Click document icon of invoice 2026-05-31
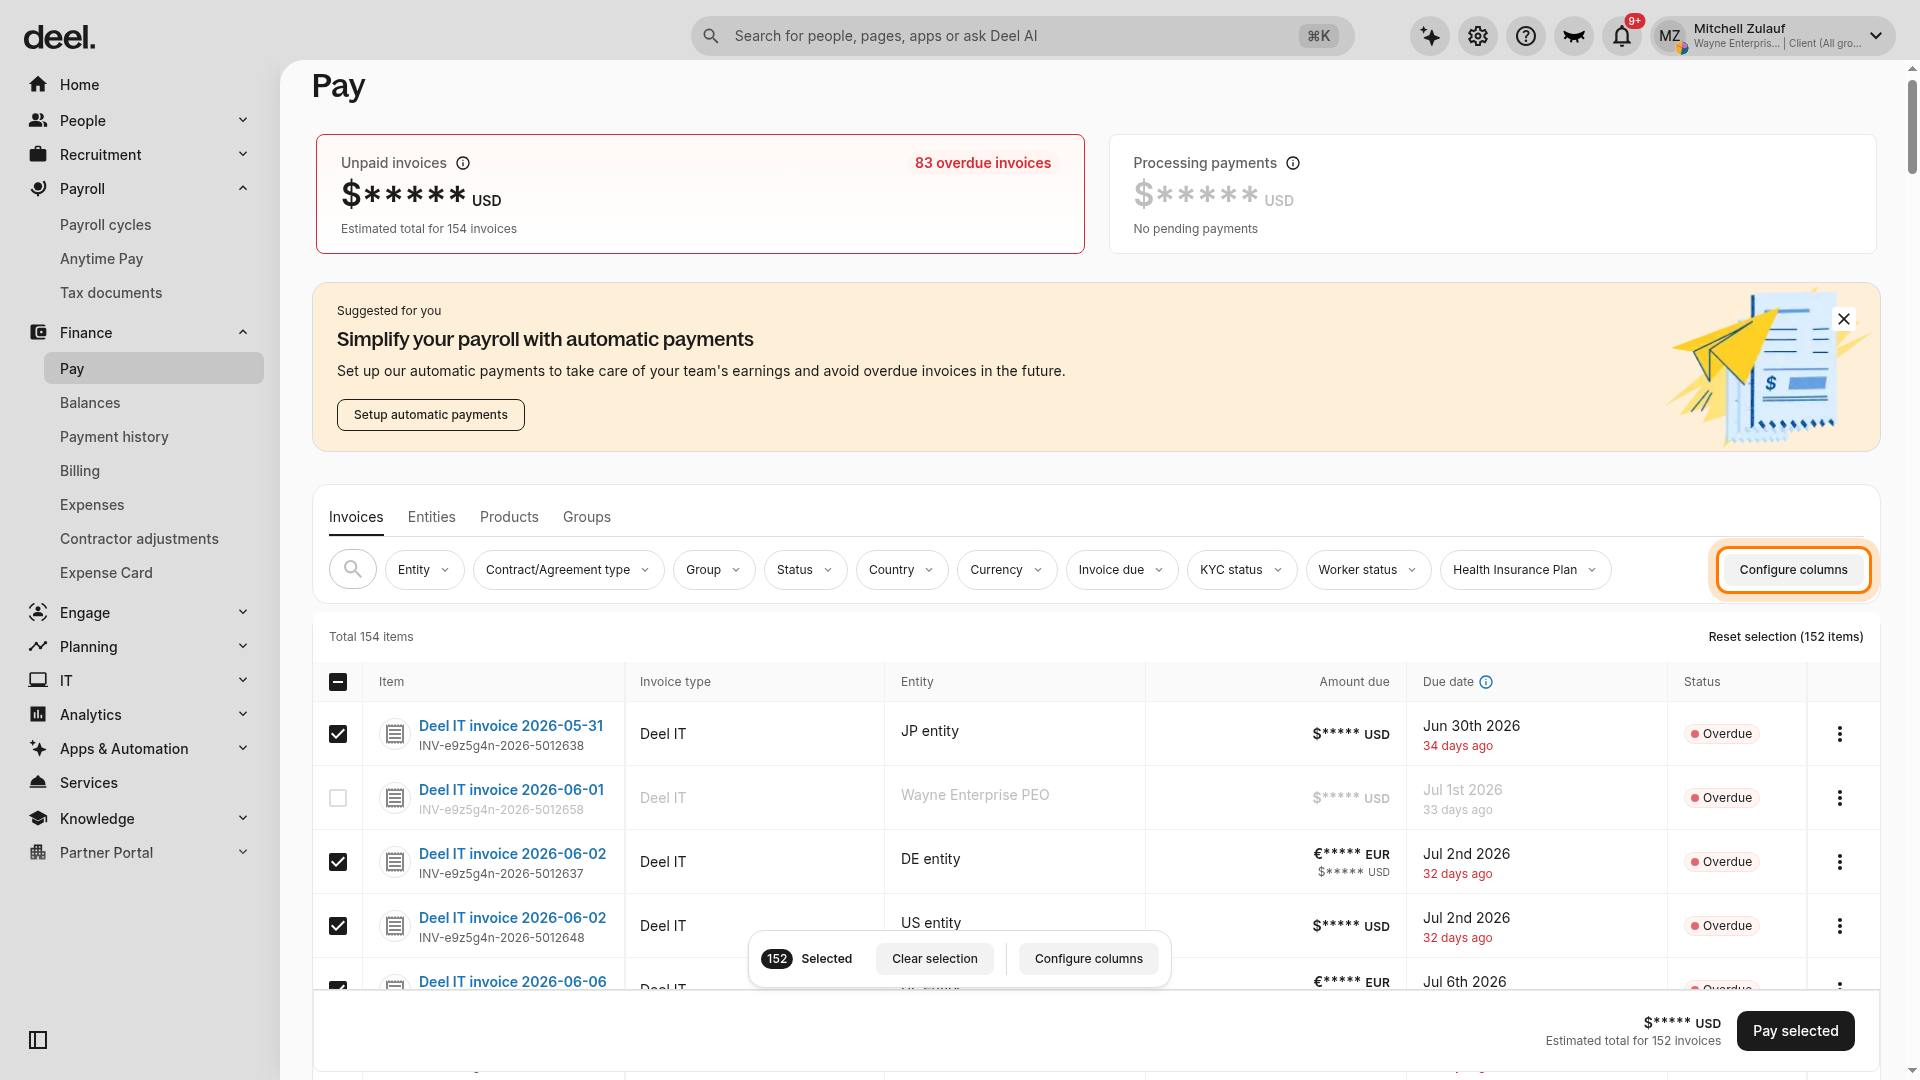The height and width of the screenshot is (1080, 1920). pyautogui.click(x=395, y=734)
